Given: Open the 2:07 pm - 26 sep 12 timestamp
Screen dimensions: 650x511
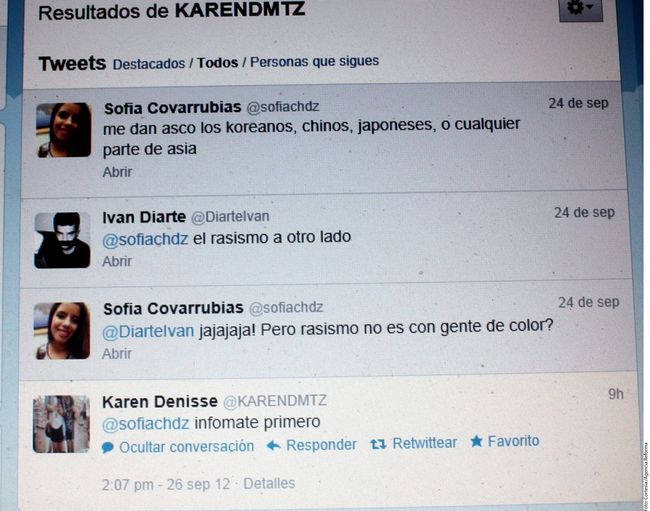Looking at the screenshot, I should click(166, 484).
